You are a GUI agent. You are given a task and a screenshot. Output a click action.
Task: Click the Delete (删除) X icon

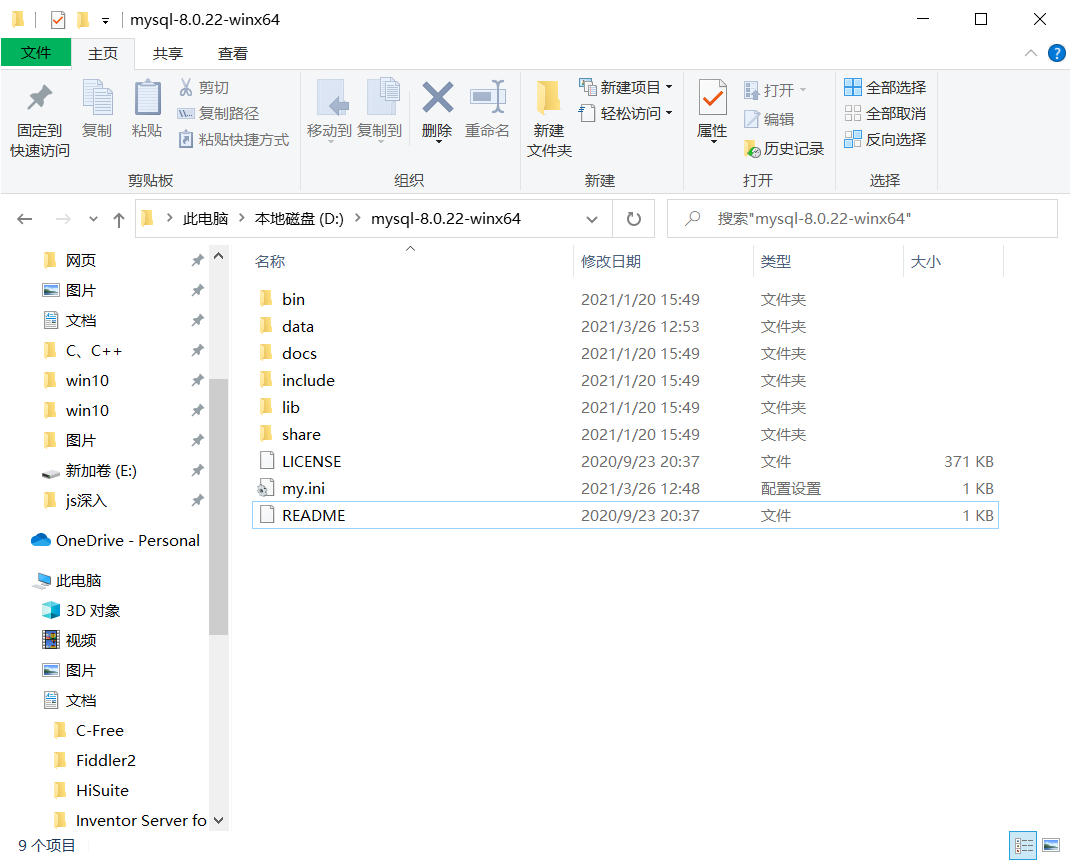coord(437,97)
